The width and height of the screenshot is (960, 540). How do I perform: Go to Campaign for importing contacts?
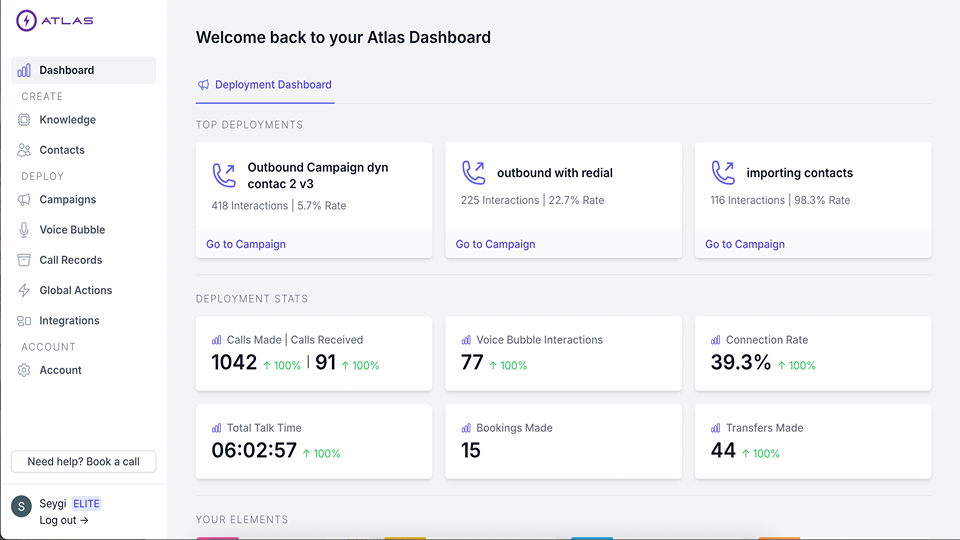(x=745, y=244)
